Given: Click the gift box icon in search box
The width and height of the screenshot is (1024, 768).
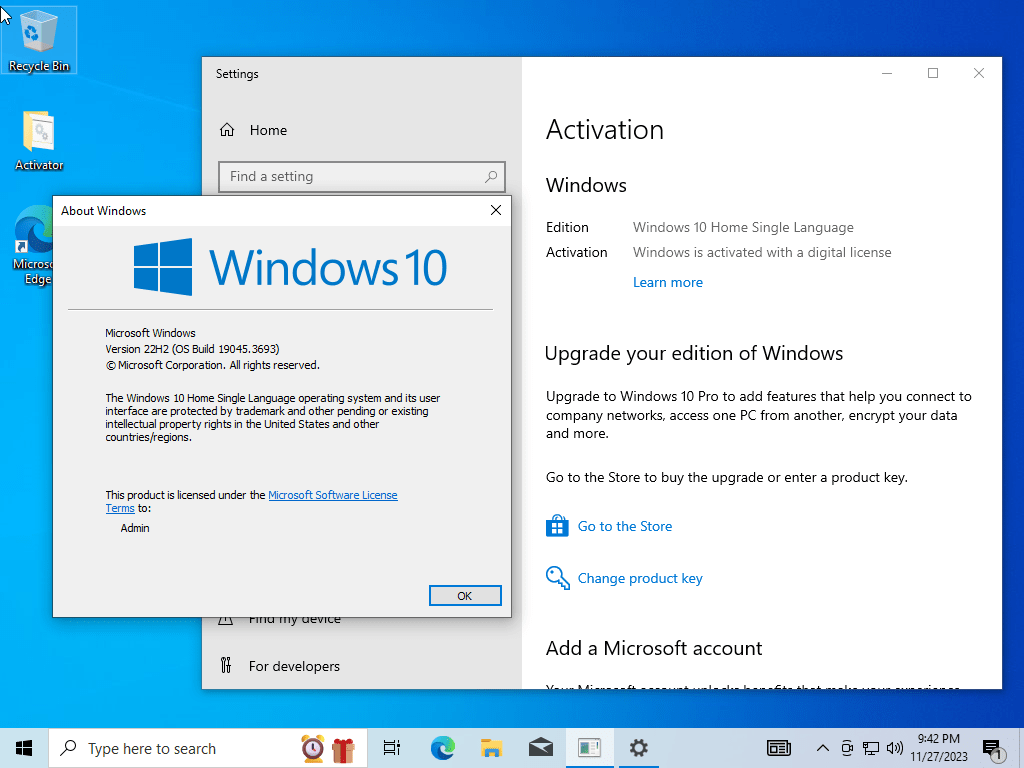Looking at the screenshot, I should pyautogui.click(x=344, y=749).
